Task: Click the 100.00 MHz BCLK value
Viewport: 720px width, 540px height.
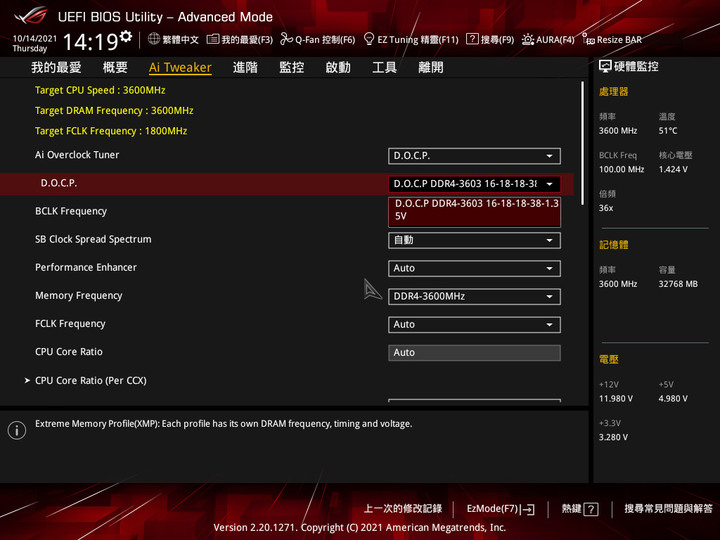Action: click(621, 169)
